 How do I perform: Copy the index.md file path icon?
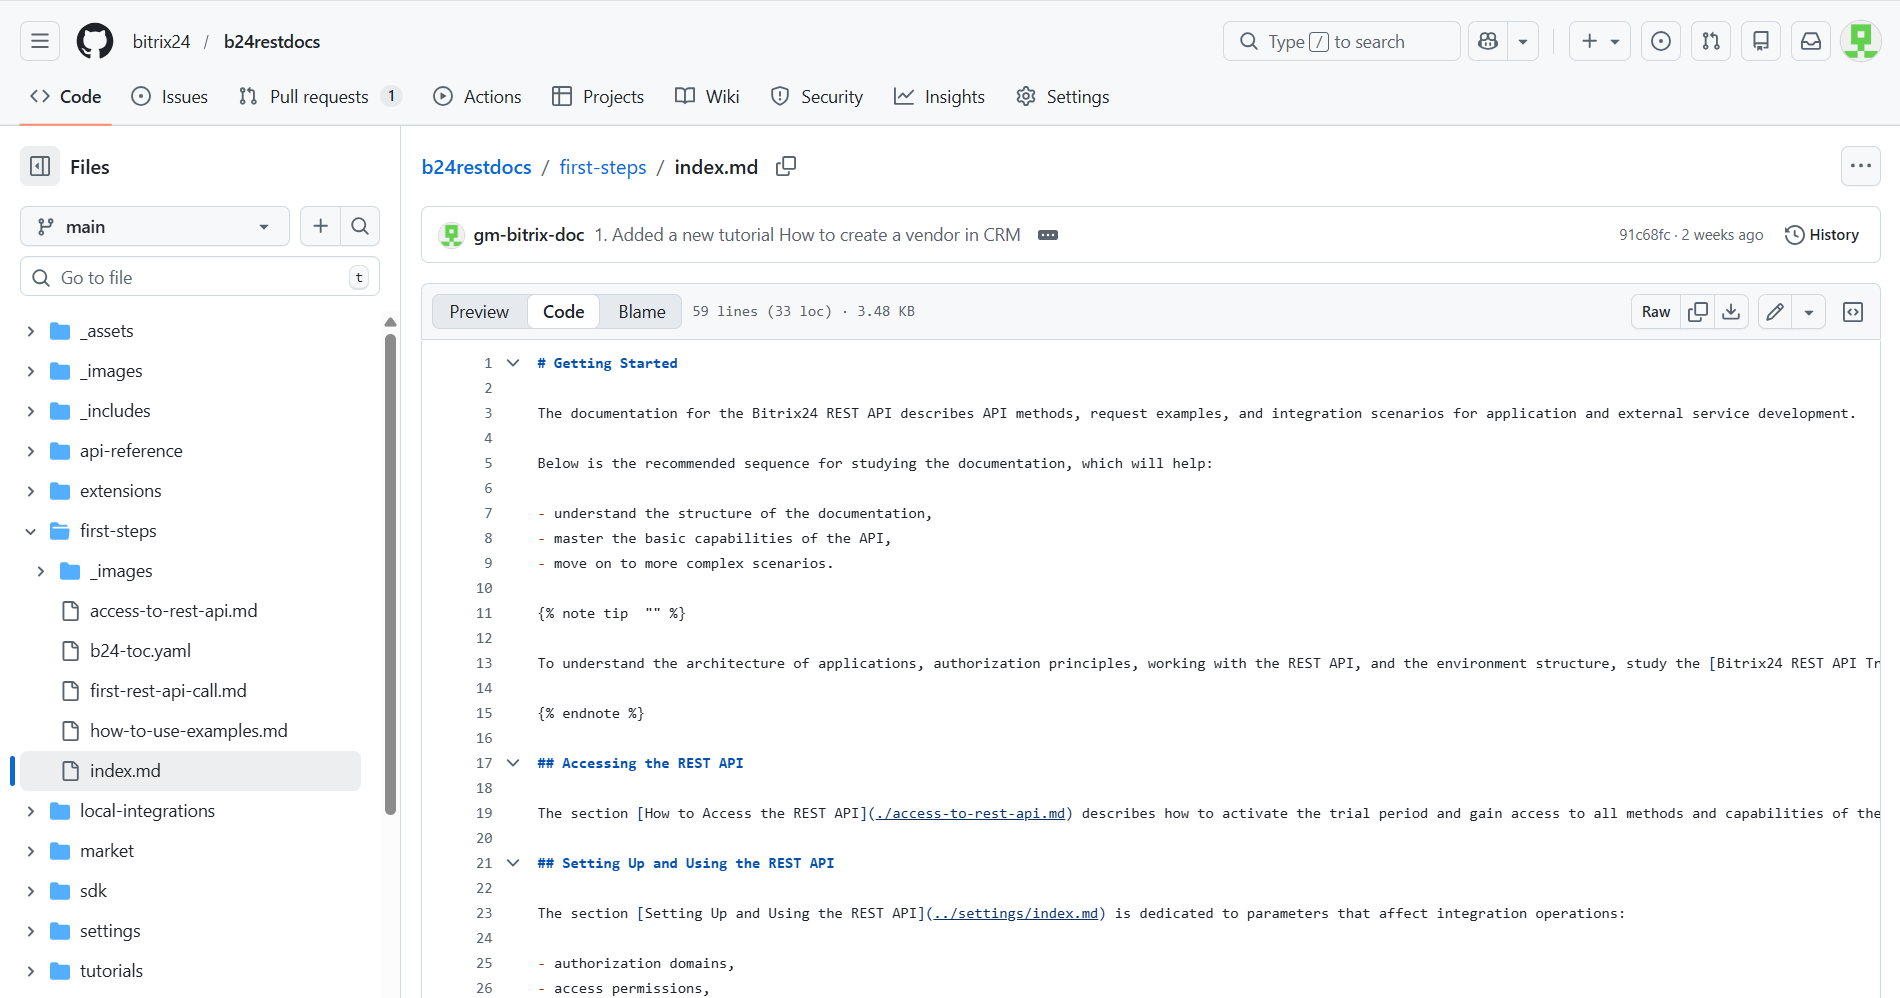[785, 166]
